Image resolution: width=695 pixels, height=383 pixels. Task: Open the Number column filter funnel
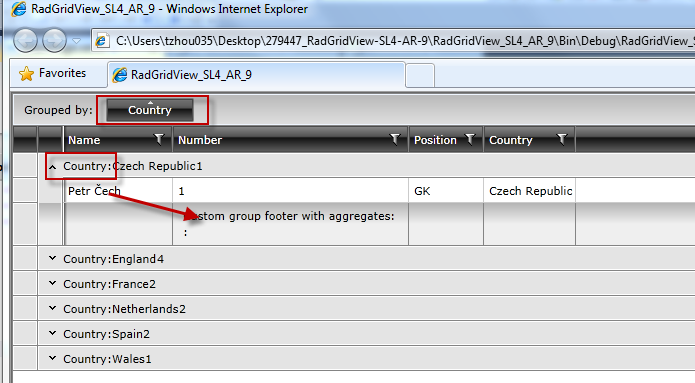click(394, 139)
